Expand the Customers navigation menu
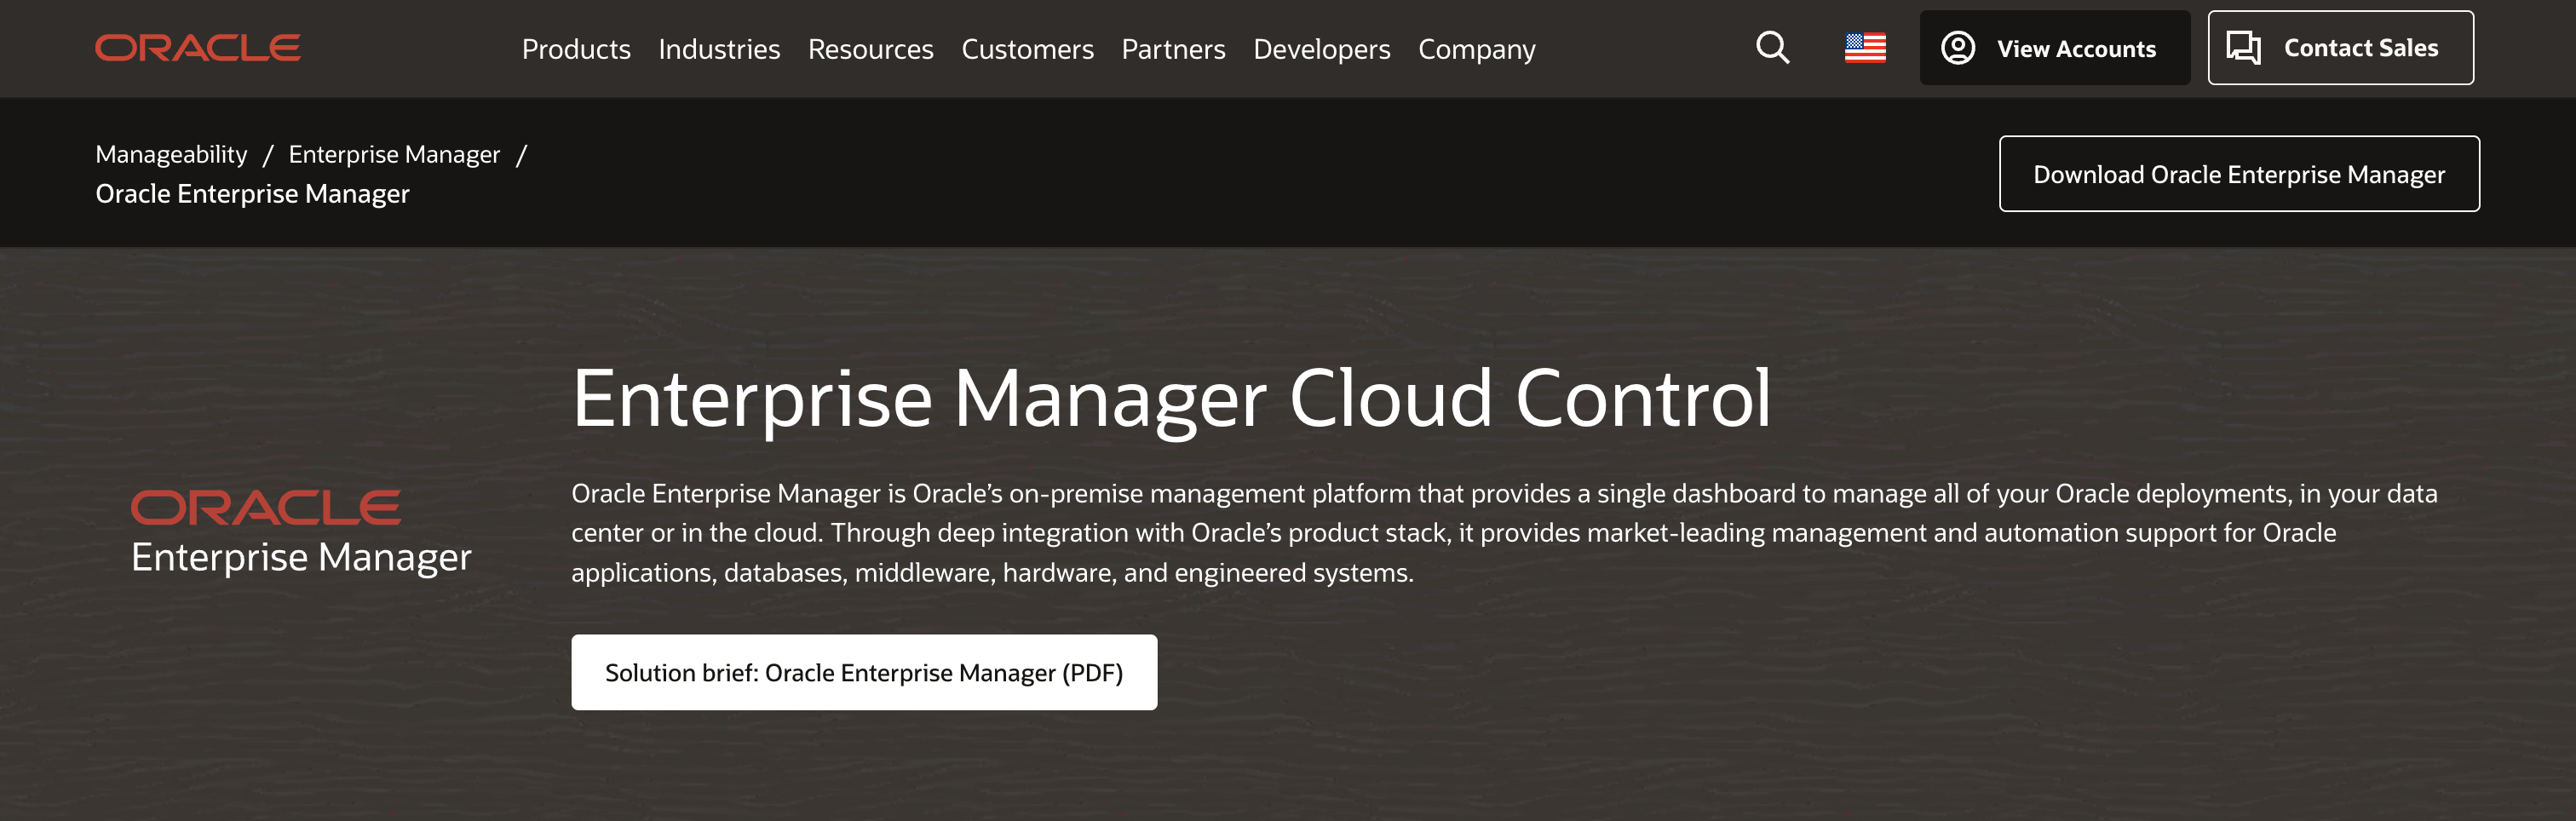The height and width of the screenshot is (821, 2576). pyautogui.click(x=1027, y=49)
